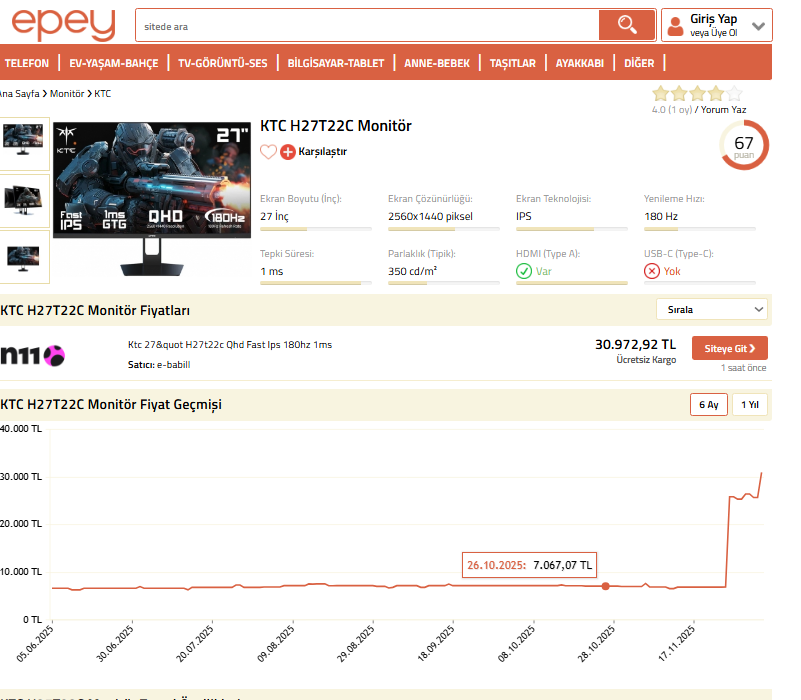Go to Monitör breadcrumb
The height and width of the screenshot is (700, 801).
tap(67, 94)
